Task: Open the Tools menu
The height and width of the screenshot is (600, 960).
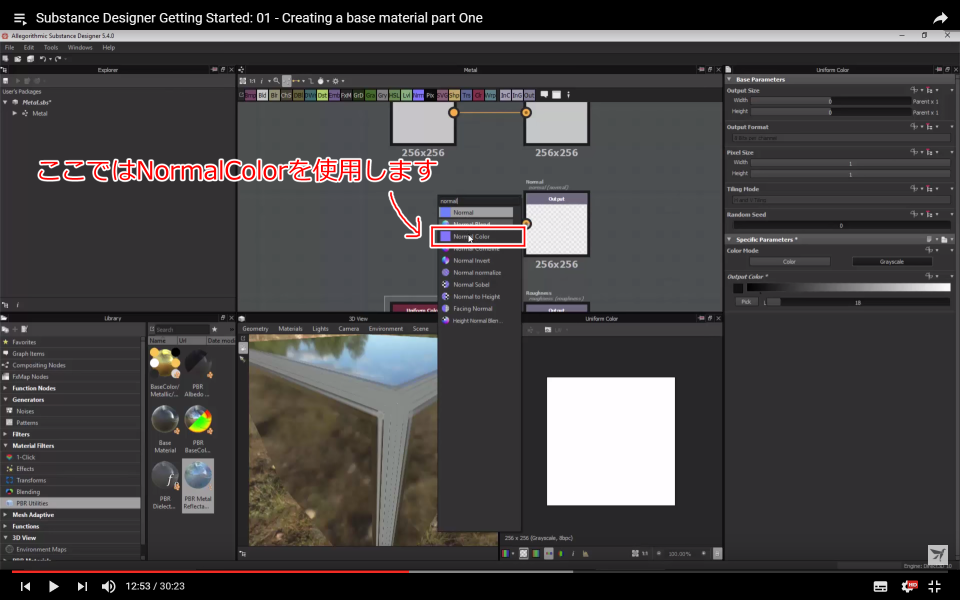Action: point(51,47)
